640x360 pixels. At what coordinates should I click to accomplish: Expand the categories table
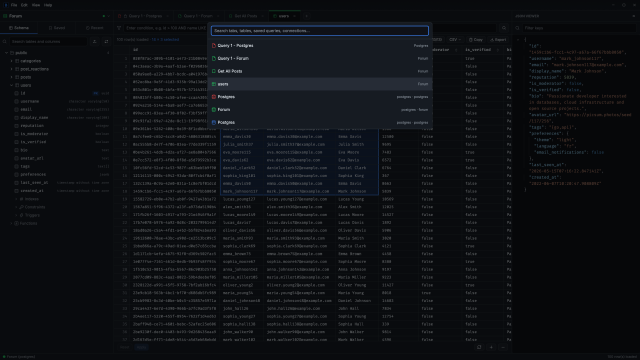point(11,61)
